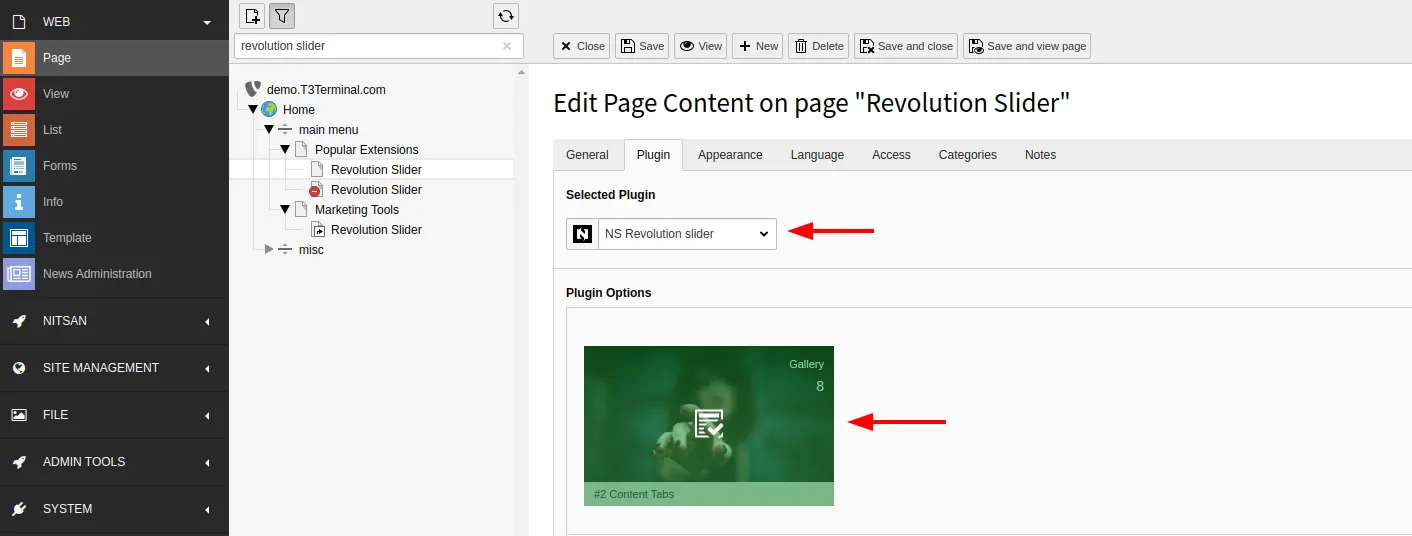Click the WEB section document icon
Image resolution: width=1412 pixels, height=536 pixels.
pyautogui.click(x=18, y=20)
